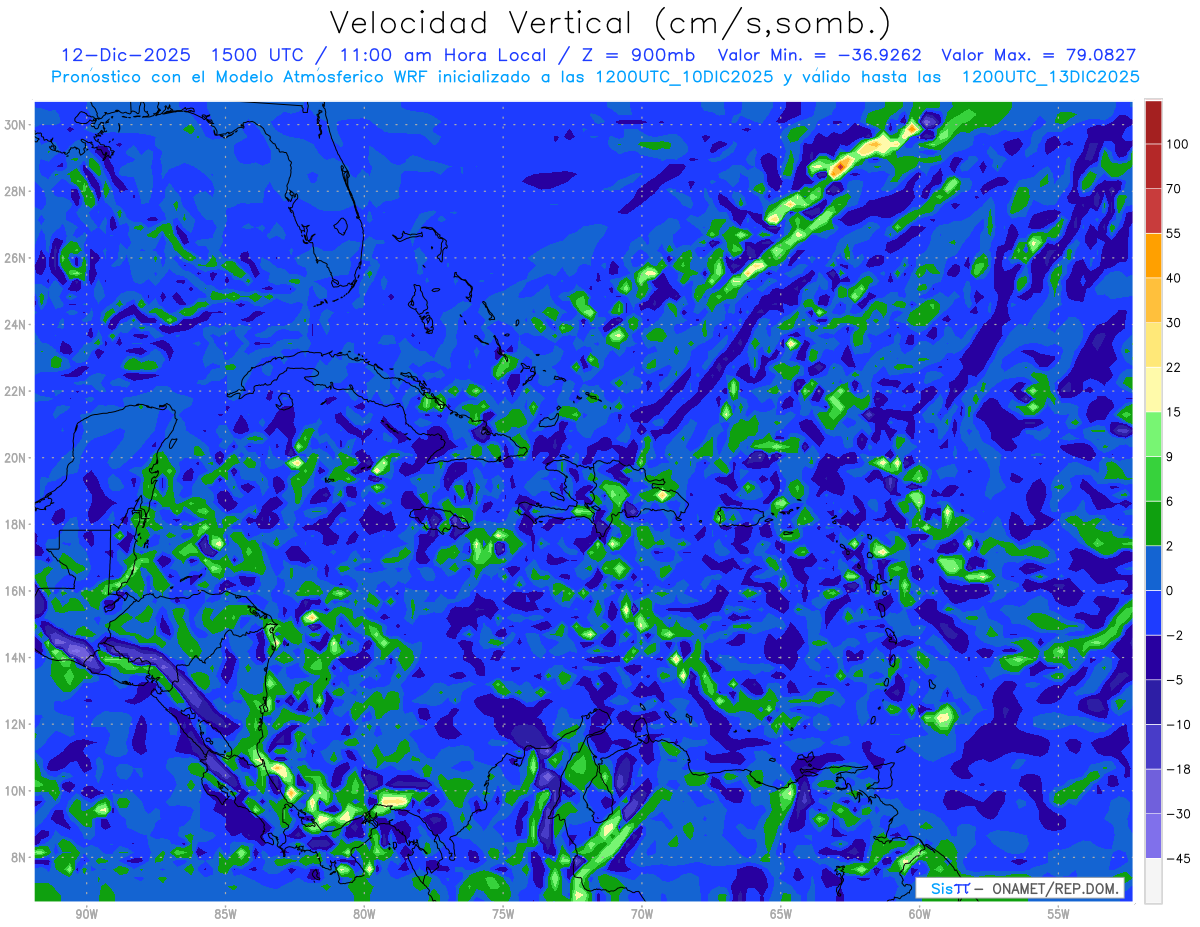Select the green swatch between 6 and 9
The height and width of the screenshot is (927, 1200).
[x=1153, y=478]
